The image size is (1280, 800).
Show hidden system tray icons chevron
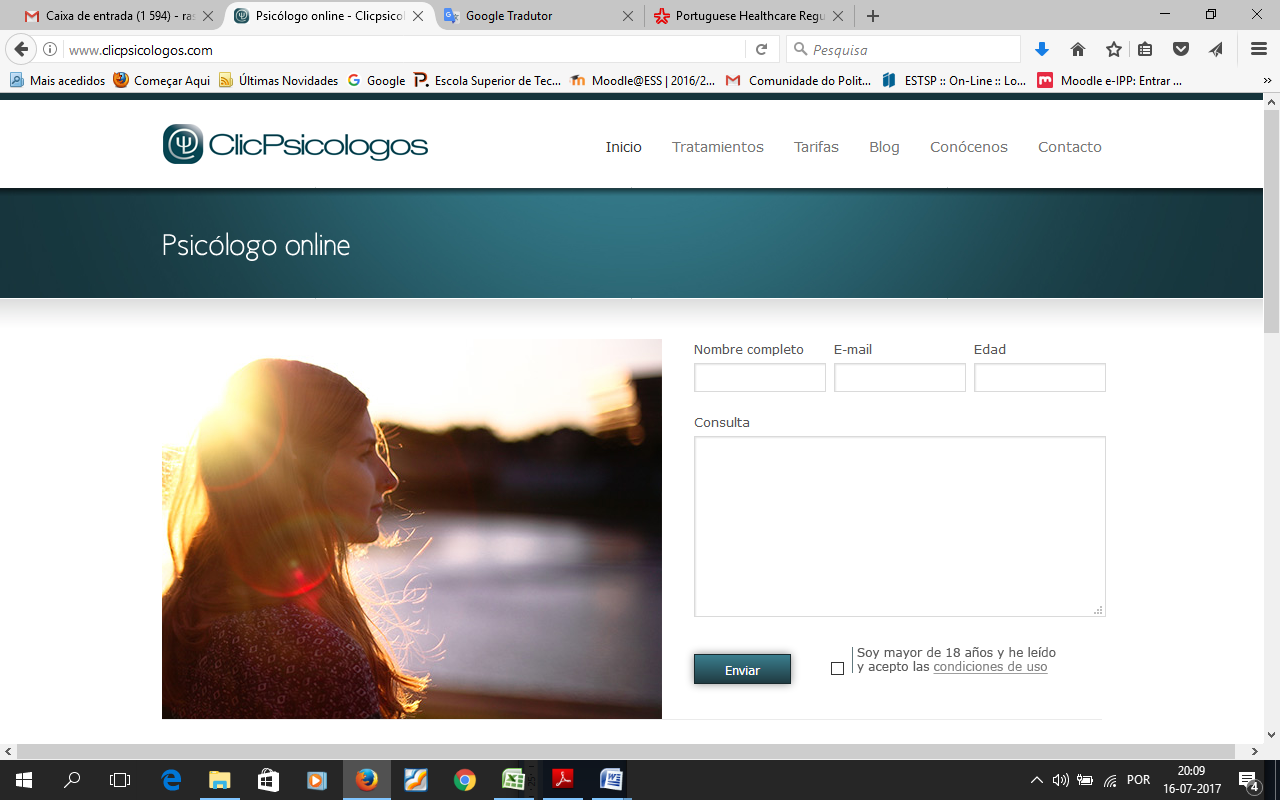[x=1037, y=780]
